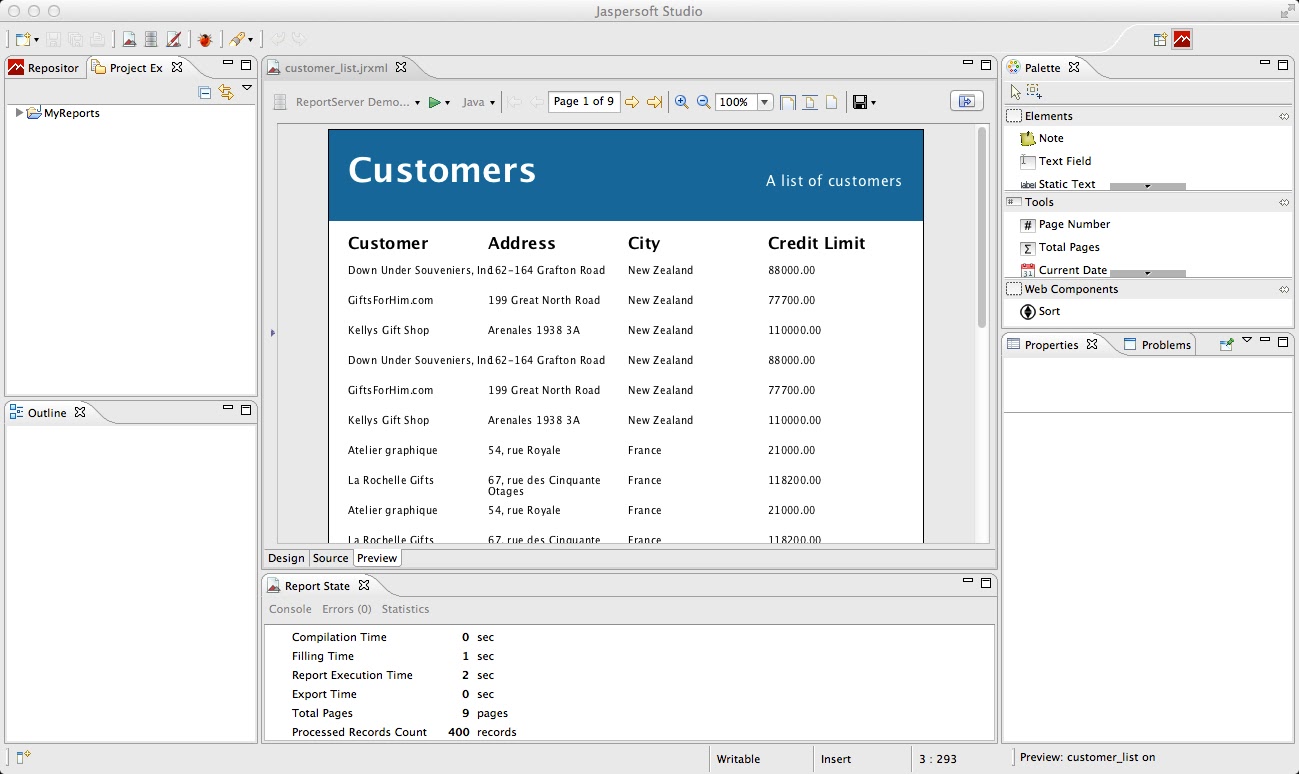Screen dimensions: 1299x774
Task: Open the run mode dropdown arrow
Action: click(x=447, y=103)
